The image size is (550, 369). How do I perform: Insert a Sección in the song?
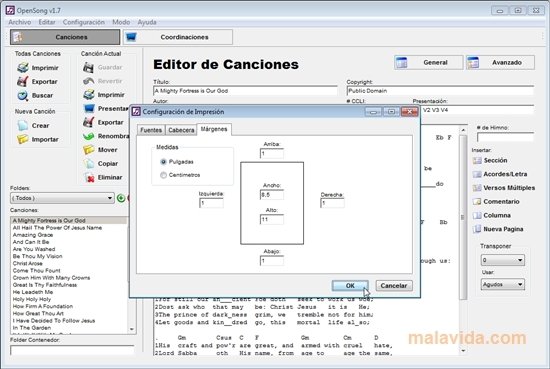490,160
